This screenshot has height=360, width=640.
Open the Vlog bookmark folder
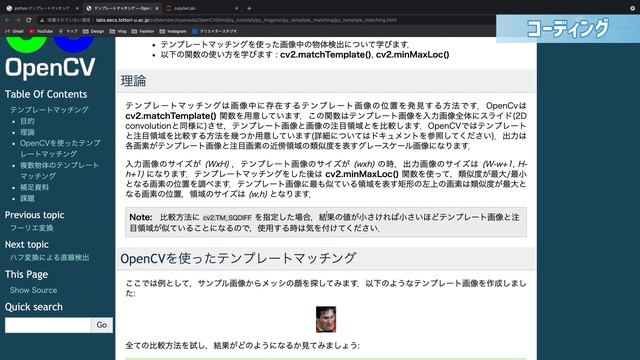(x=118, y=31)
